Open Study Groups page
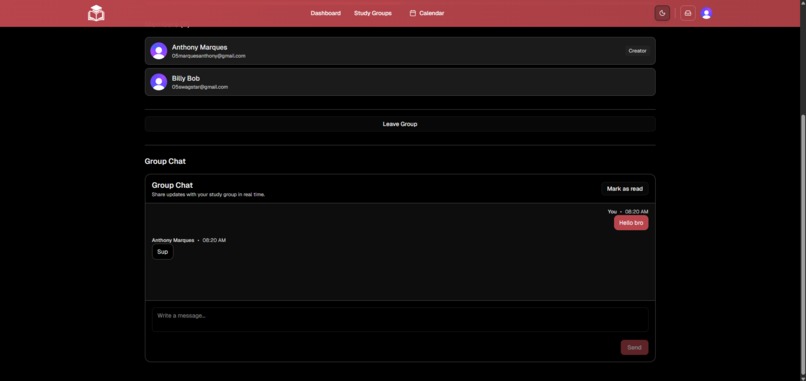The width and height of the screenshot is (806, 381). click(x=373, y=13)
